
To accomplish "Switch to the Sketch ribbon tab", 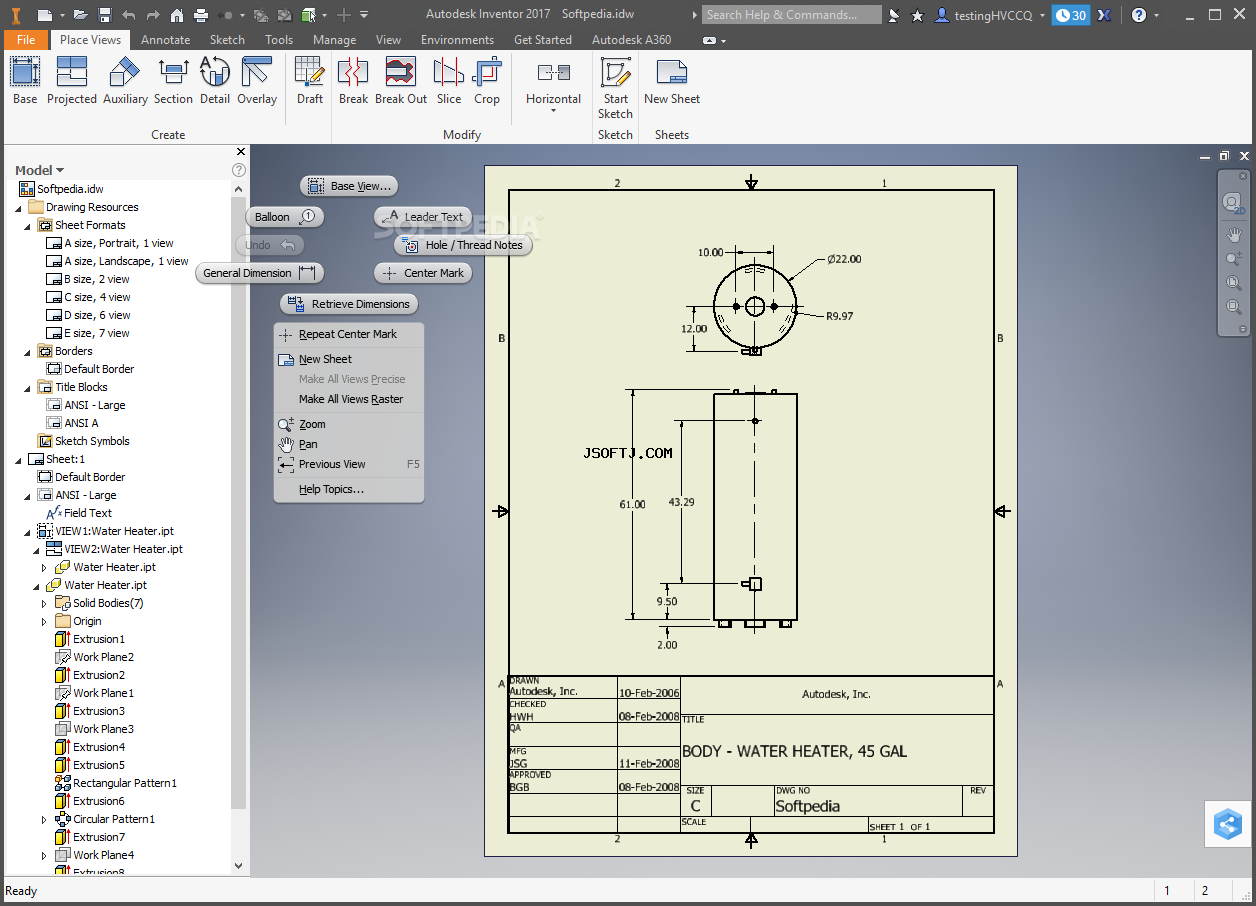I will (227, 40).
